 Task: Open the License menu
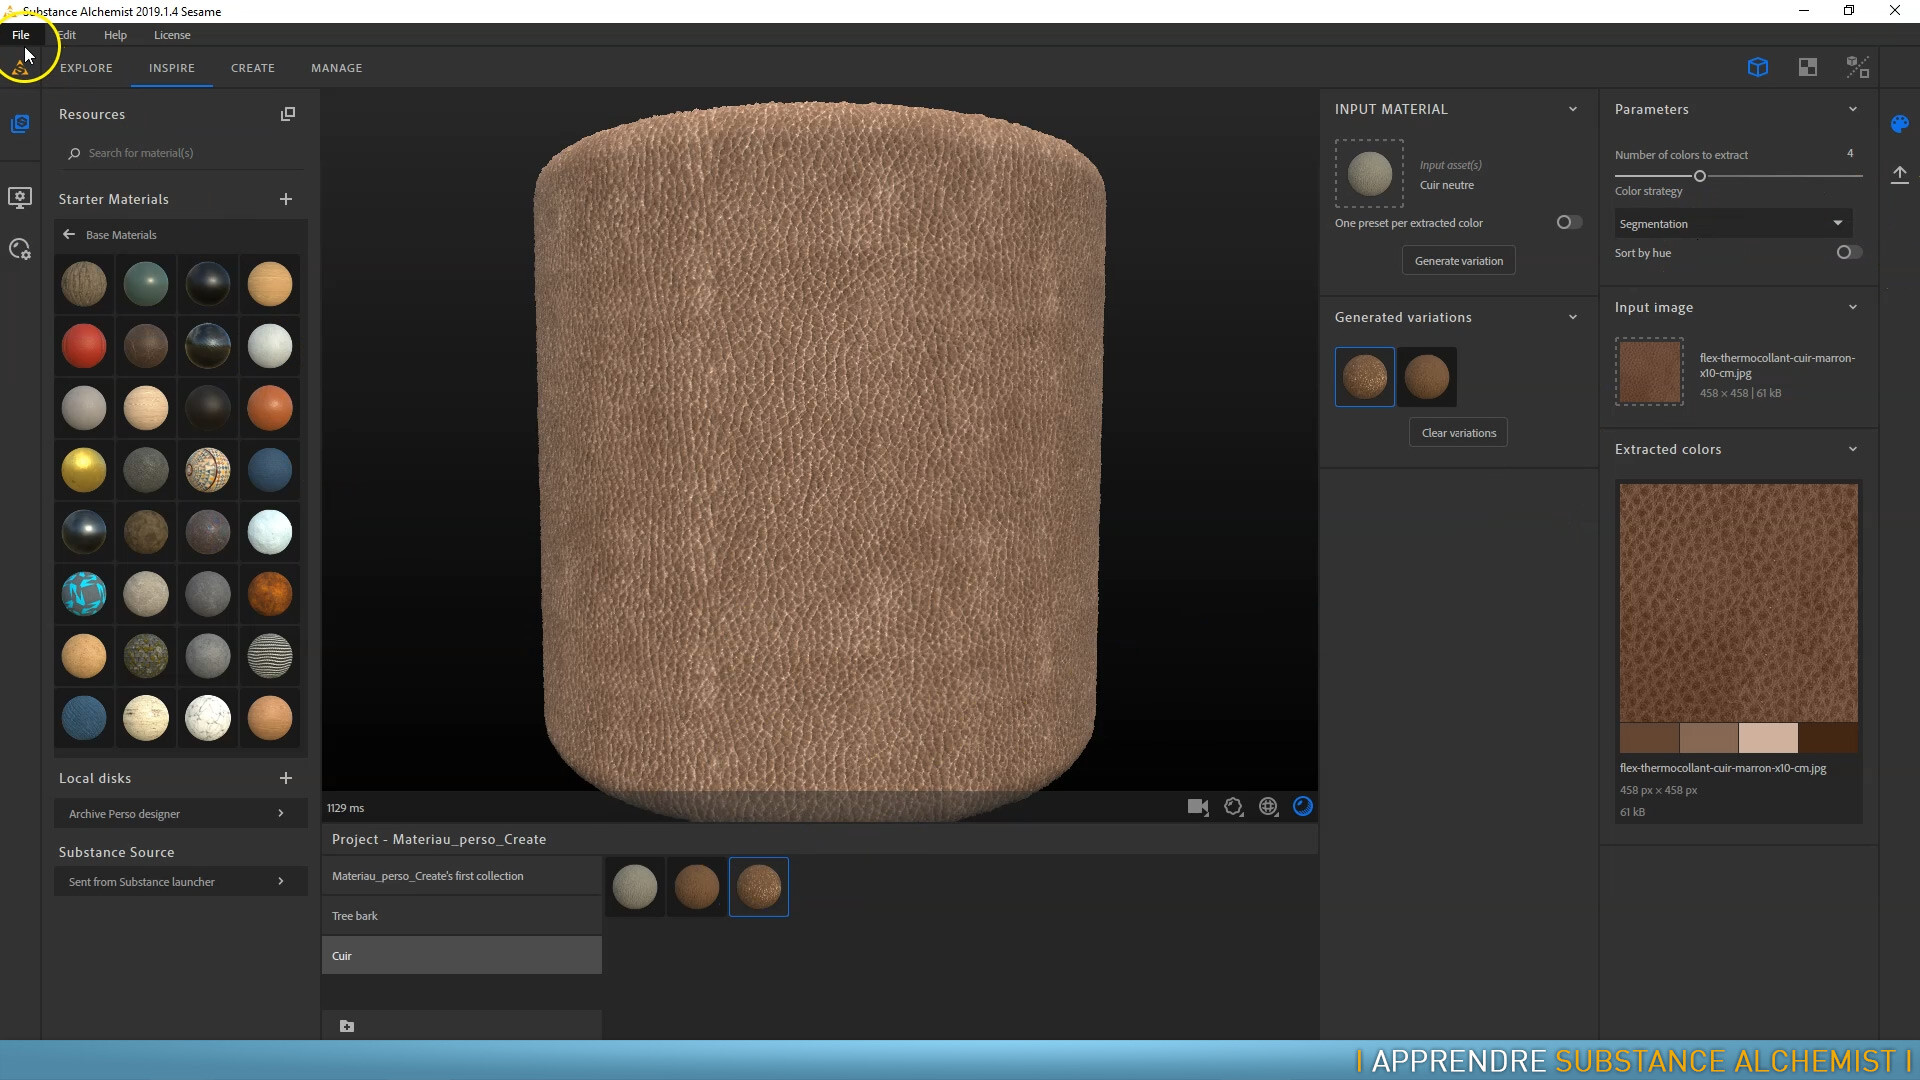(172, 35)
